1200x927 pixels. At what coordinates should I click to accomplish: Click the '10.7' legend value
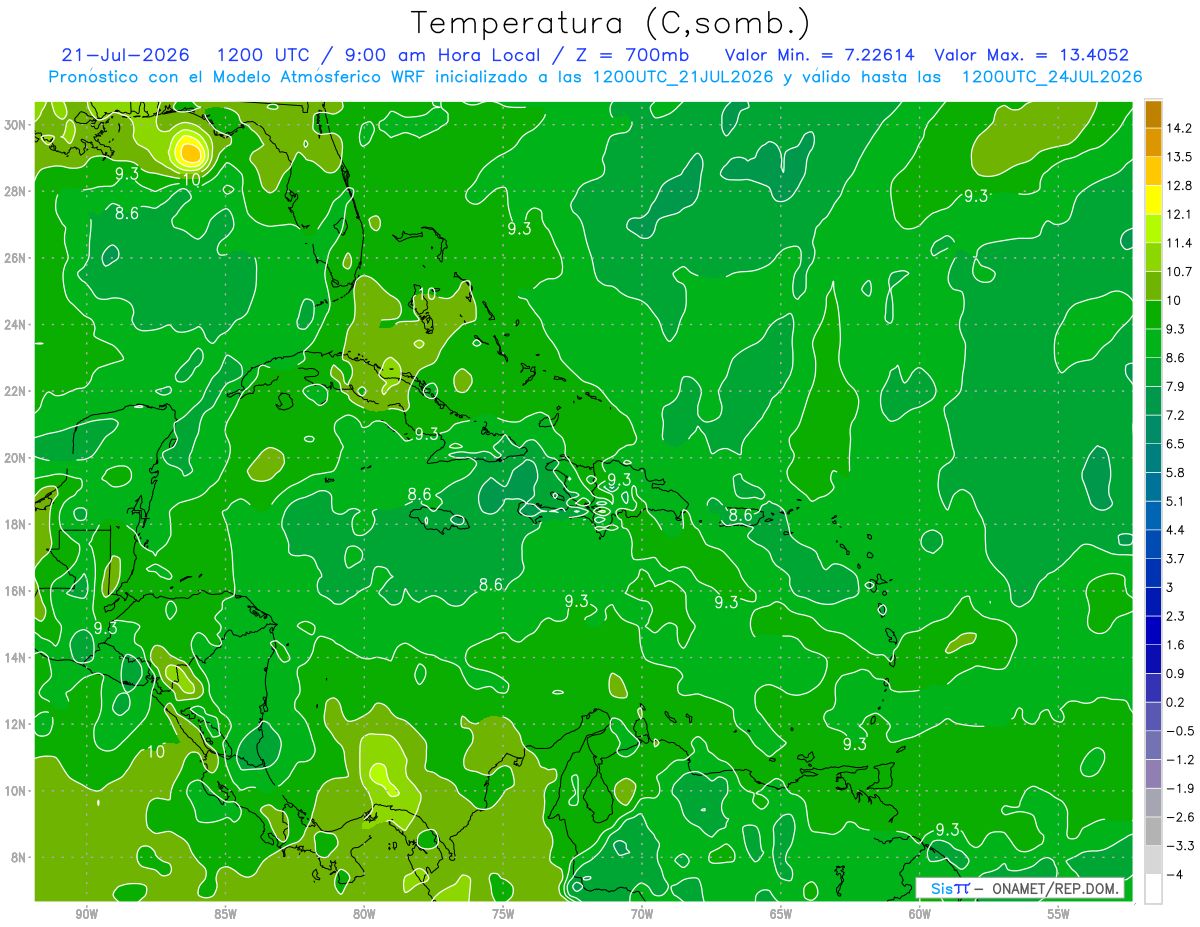(x=1179, y=272)
